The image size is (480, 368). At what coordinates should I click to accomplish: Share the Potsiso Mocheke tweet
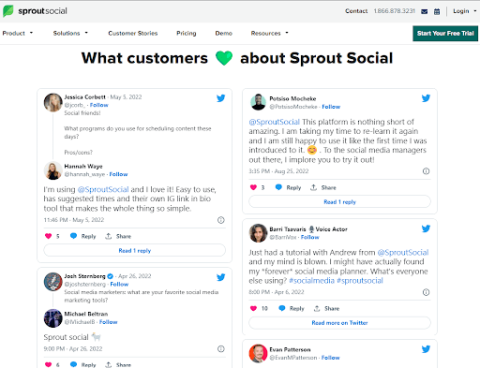click(323, 187)
